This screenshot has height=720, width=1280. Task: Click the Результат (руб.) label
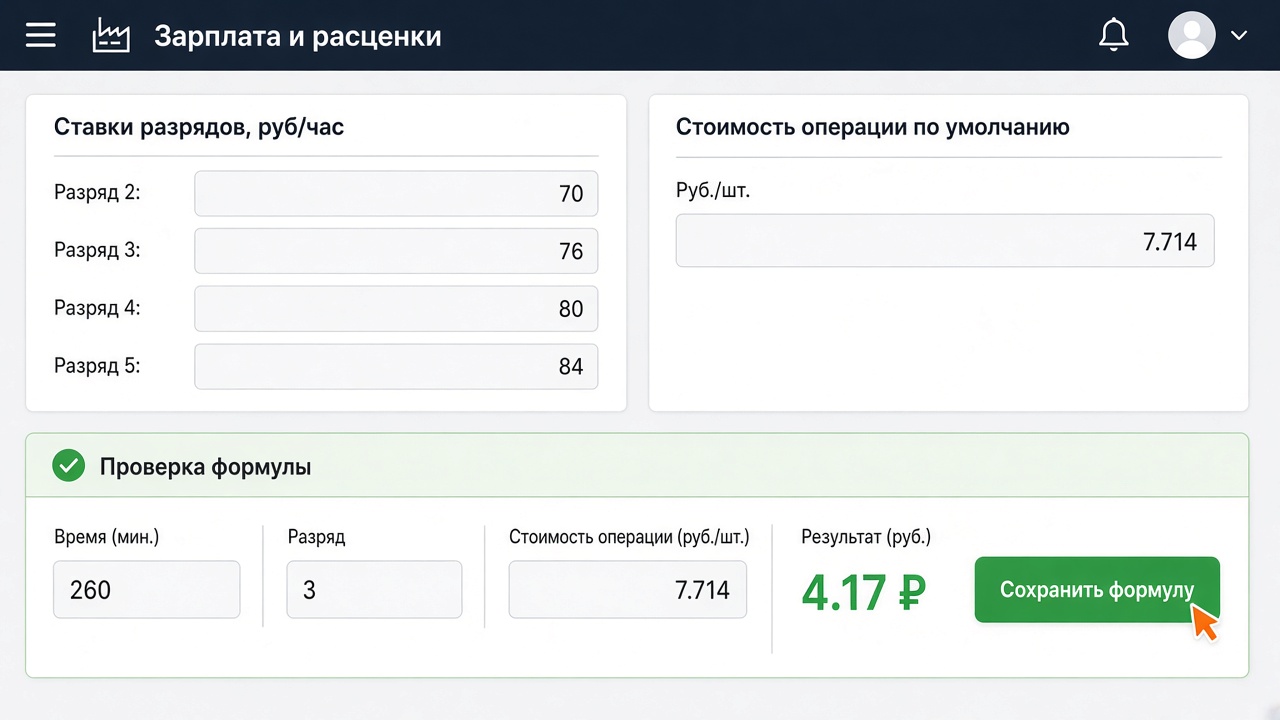(866, 537)
